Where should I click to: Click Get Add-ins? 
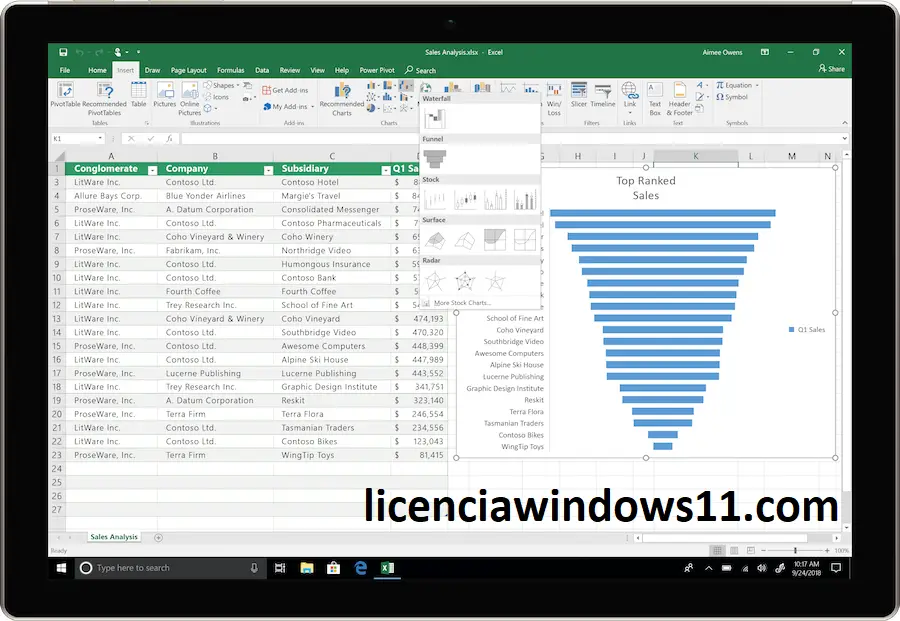pos(285,90)
